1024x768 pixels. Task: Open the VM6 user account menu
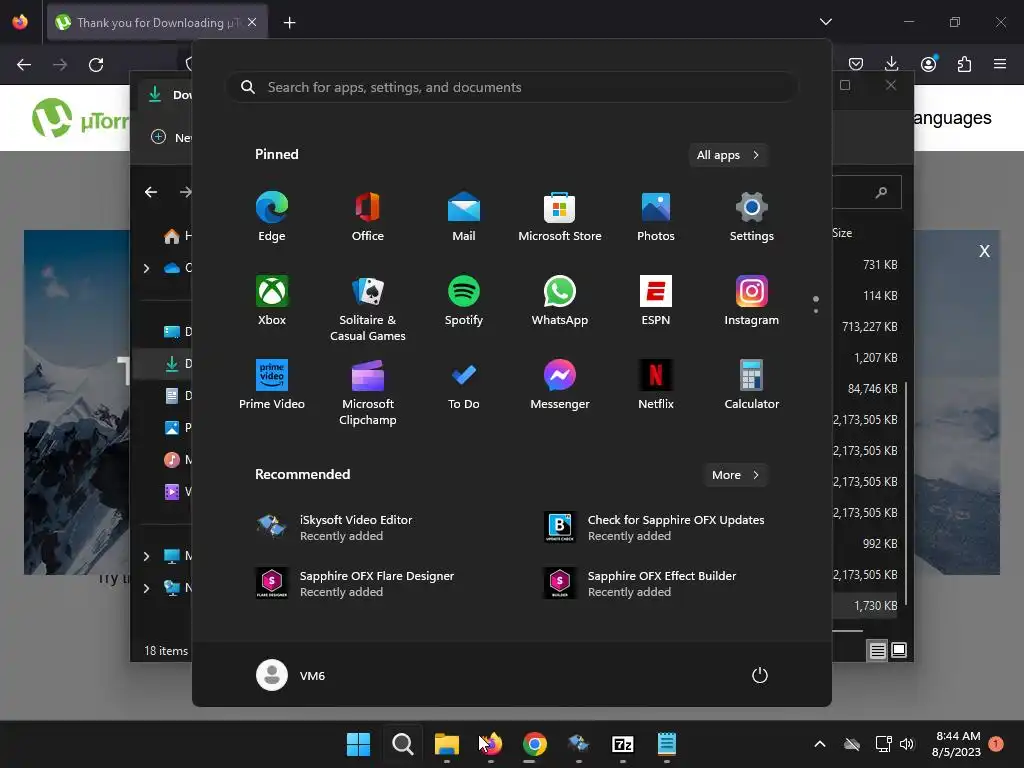click(291, 675)
